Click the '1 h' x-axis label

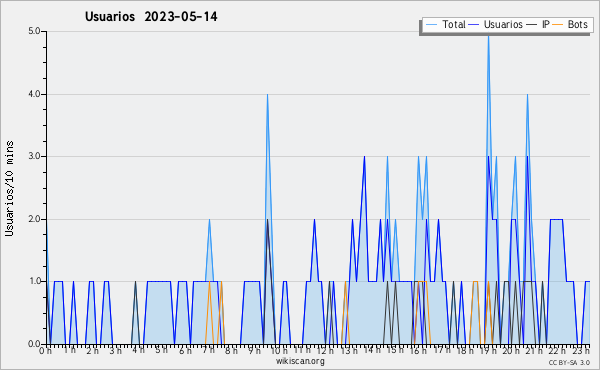pos(69,350)
